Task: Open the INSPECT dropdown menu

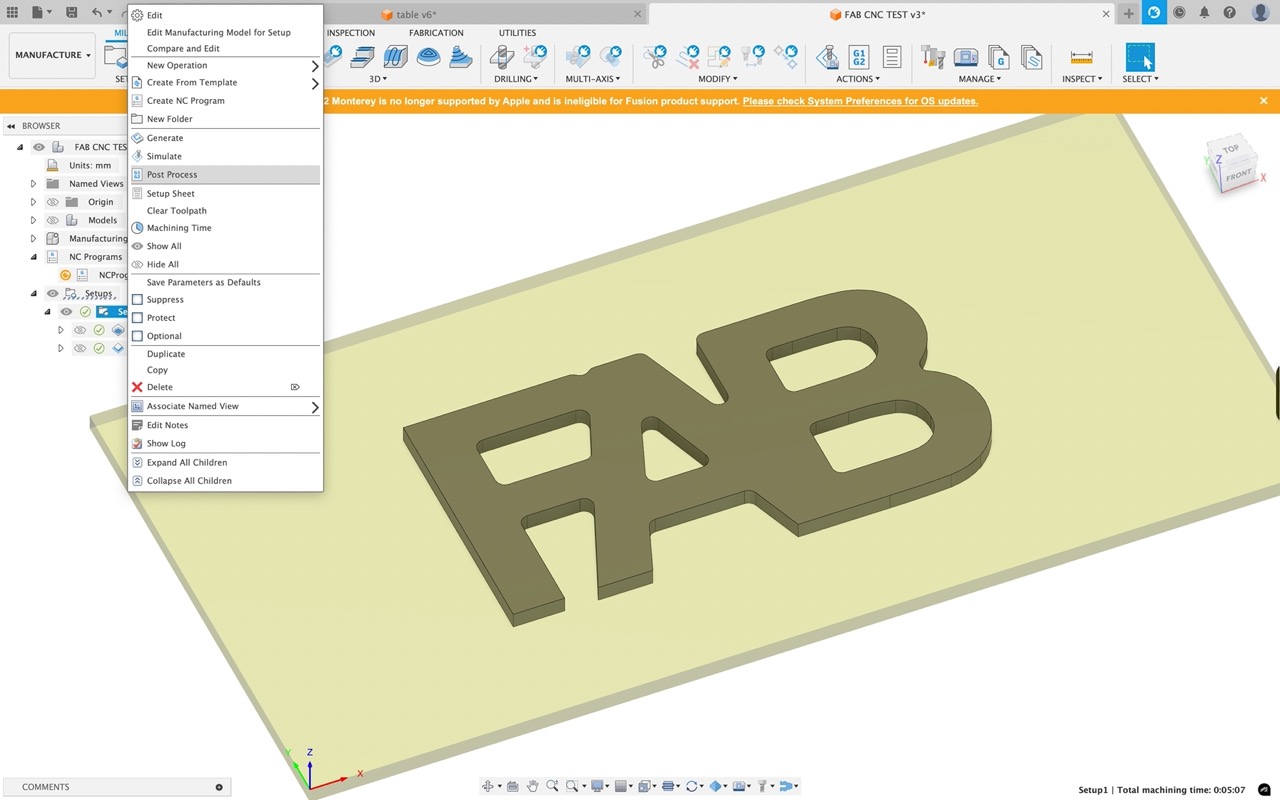Action: (x=1082, y=79)
